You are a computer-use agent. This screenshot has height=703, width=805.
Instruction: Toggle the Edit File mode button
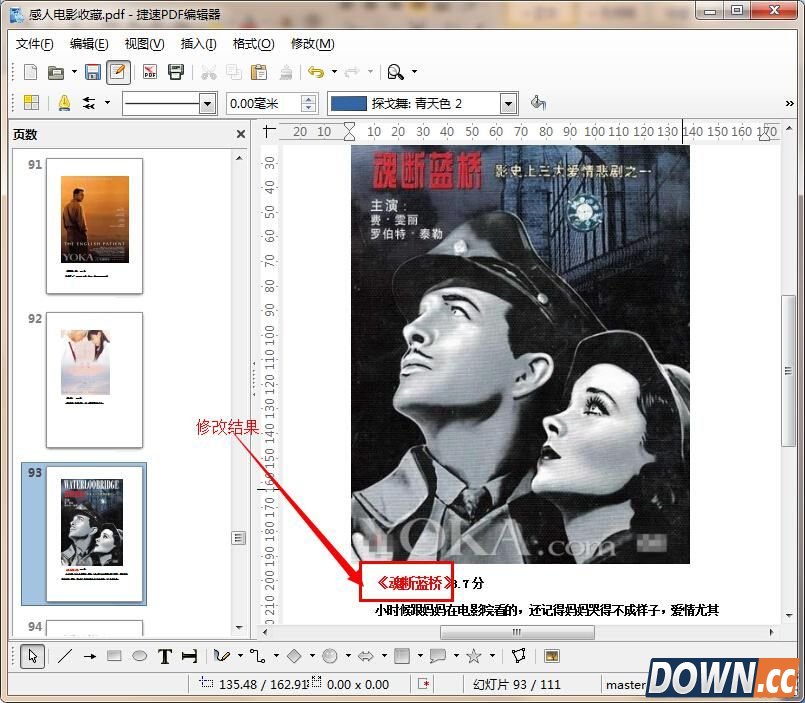[x=118, y=72]
